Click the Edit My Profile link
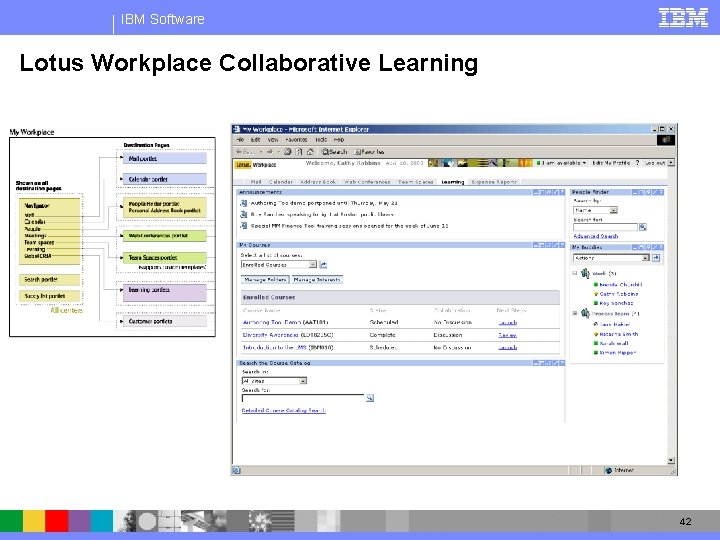 click(x=611, y=163)
